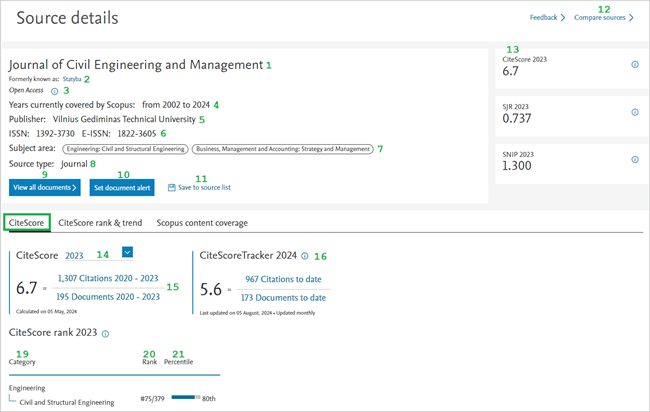Click SNIP 2023 info icon
The width and height of the screenshot is (650, 412).
[635, 160]
